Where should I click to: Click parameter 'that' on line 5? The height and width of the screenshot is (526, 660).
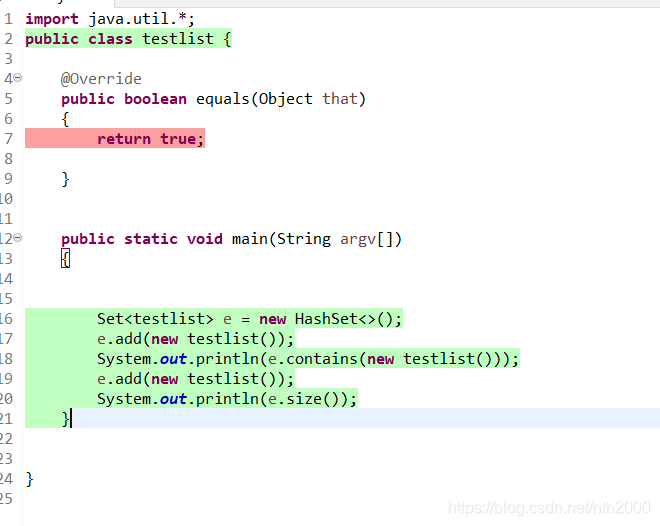tap(339, 99)
